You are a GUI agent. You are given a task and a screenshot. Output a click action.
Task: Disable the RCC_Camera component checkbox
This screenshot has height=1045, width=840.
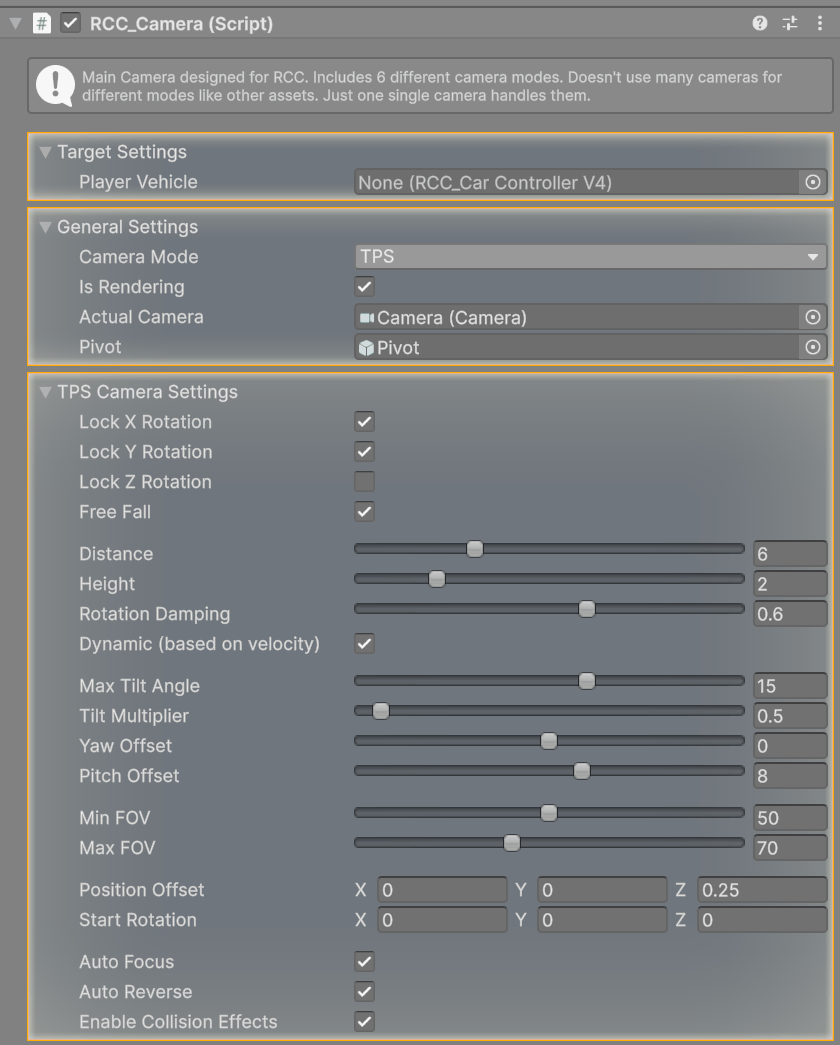click(x=71, y=23)
